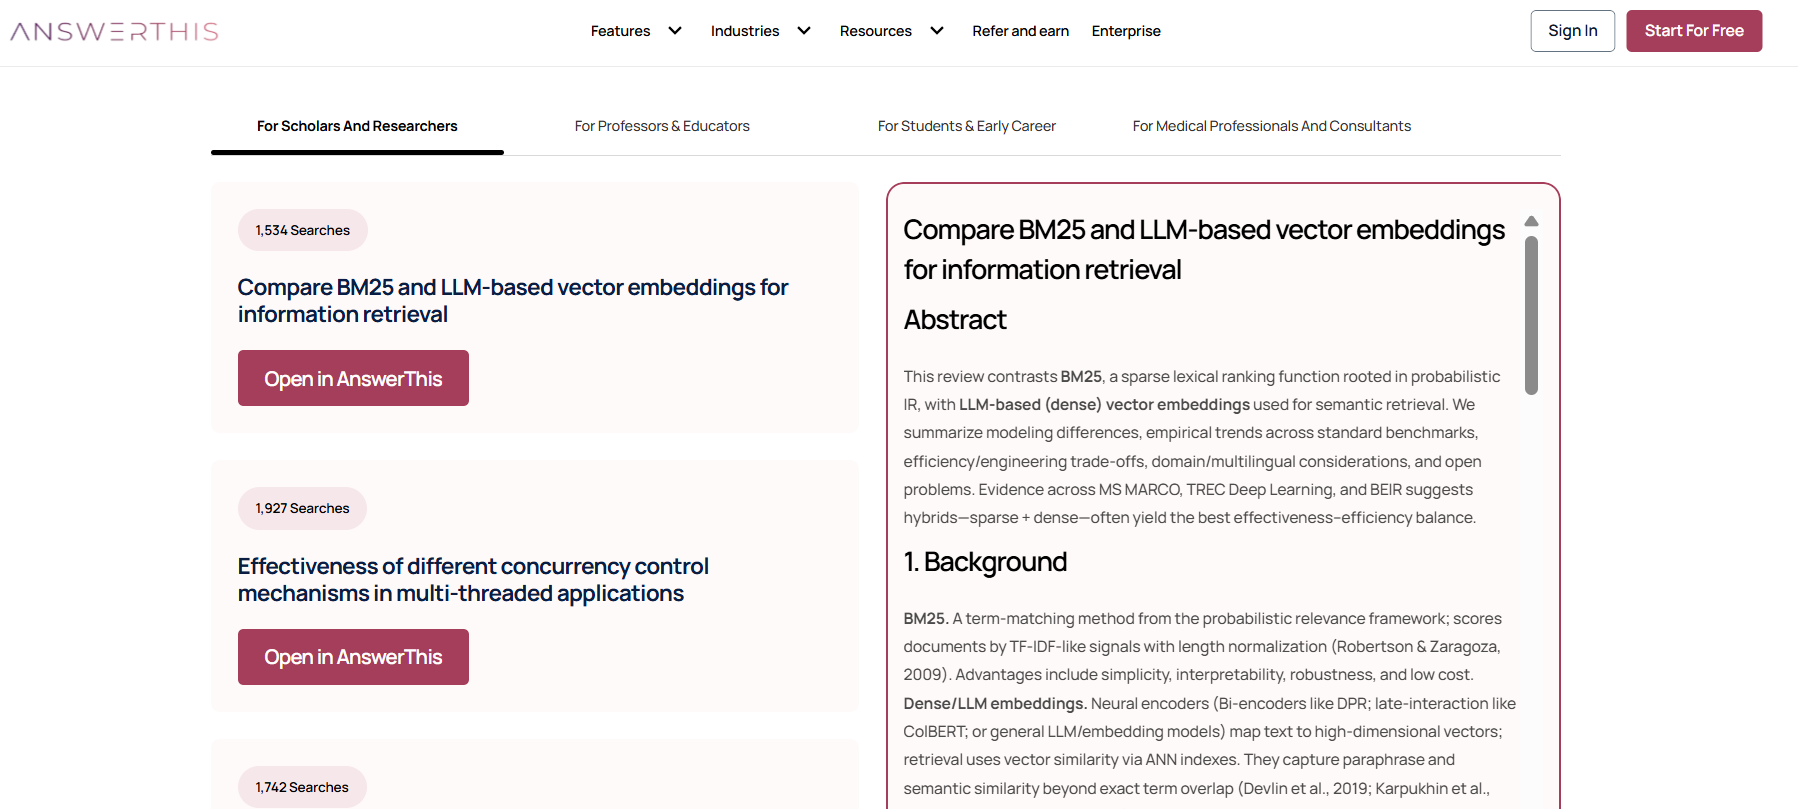Screen dimensions: 1798x809
Task: Click the '1. Background' heading
Action: 985,562
